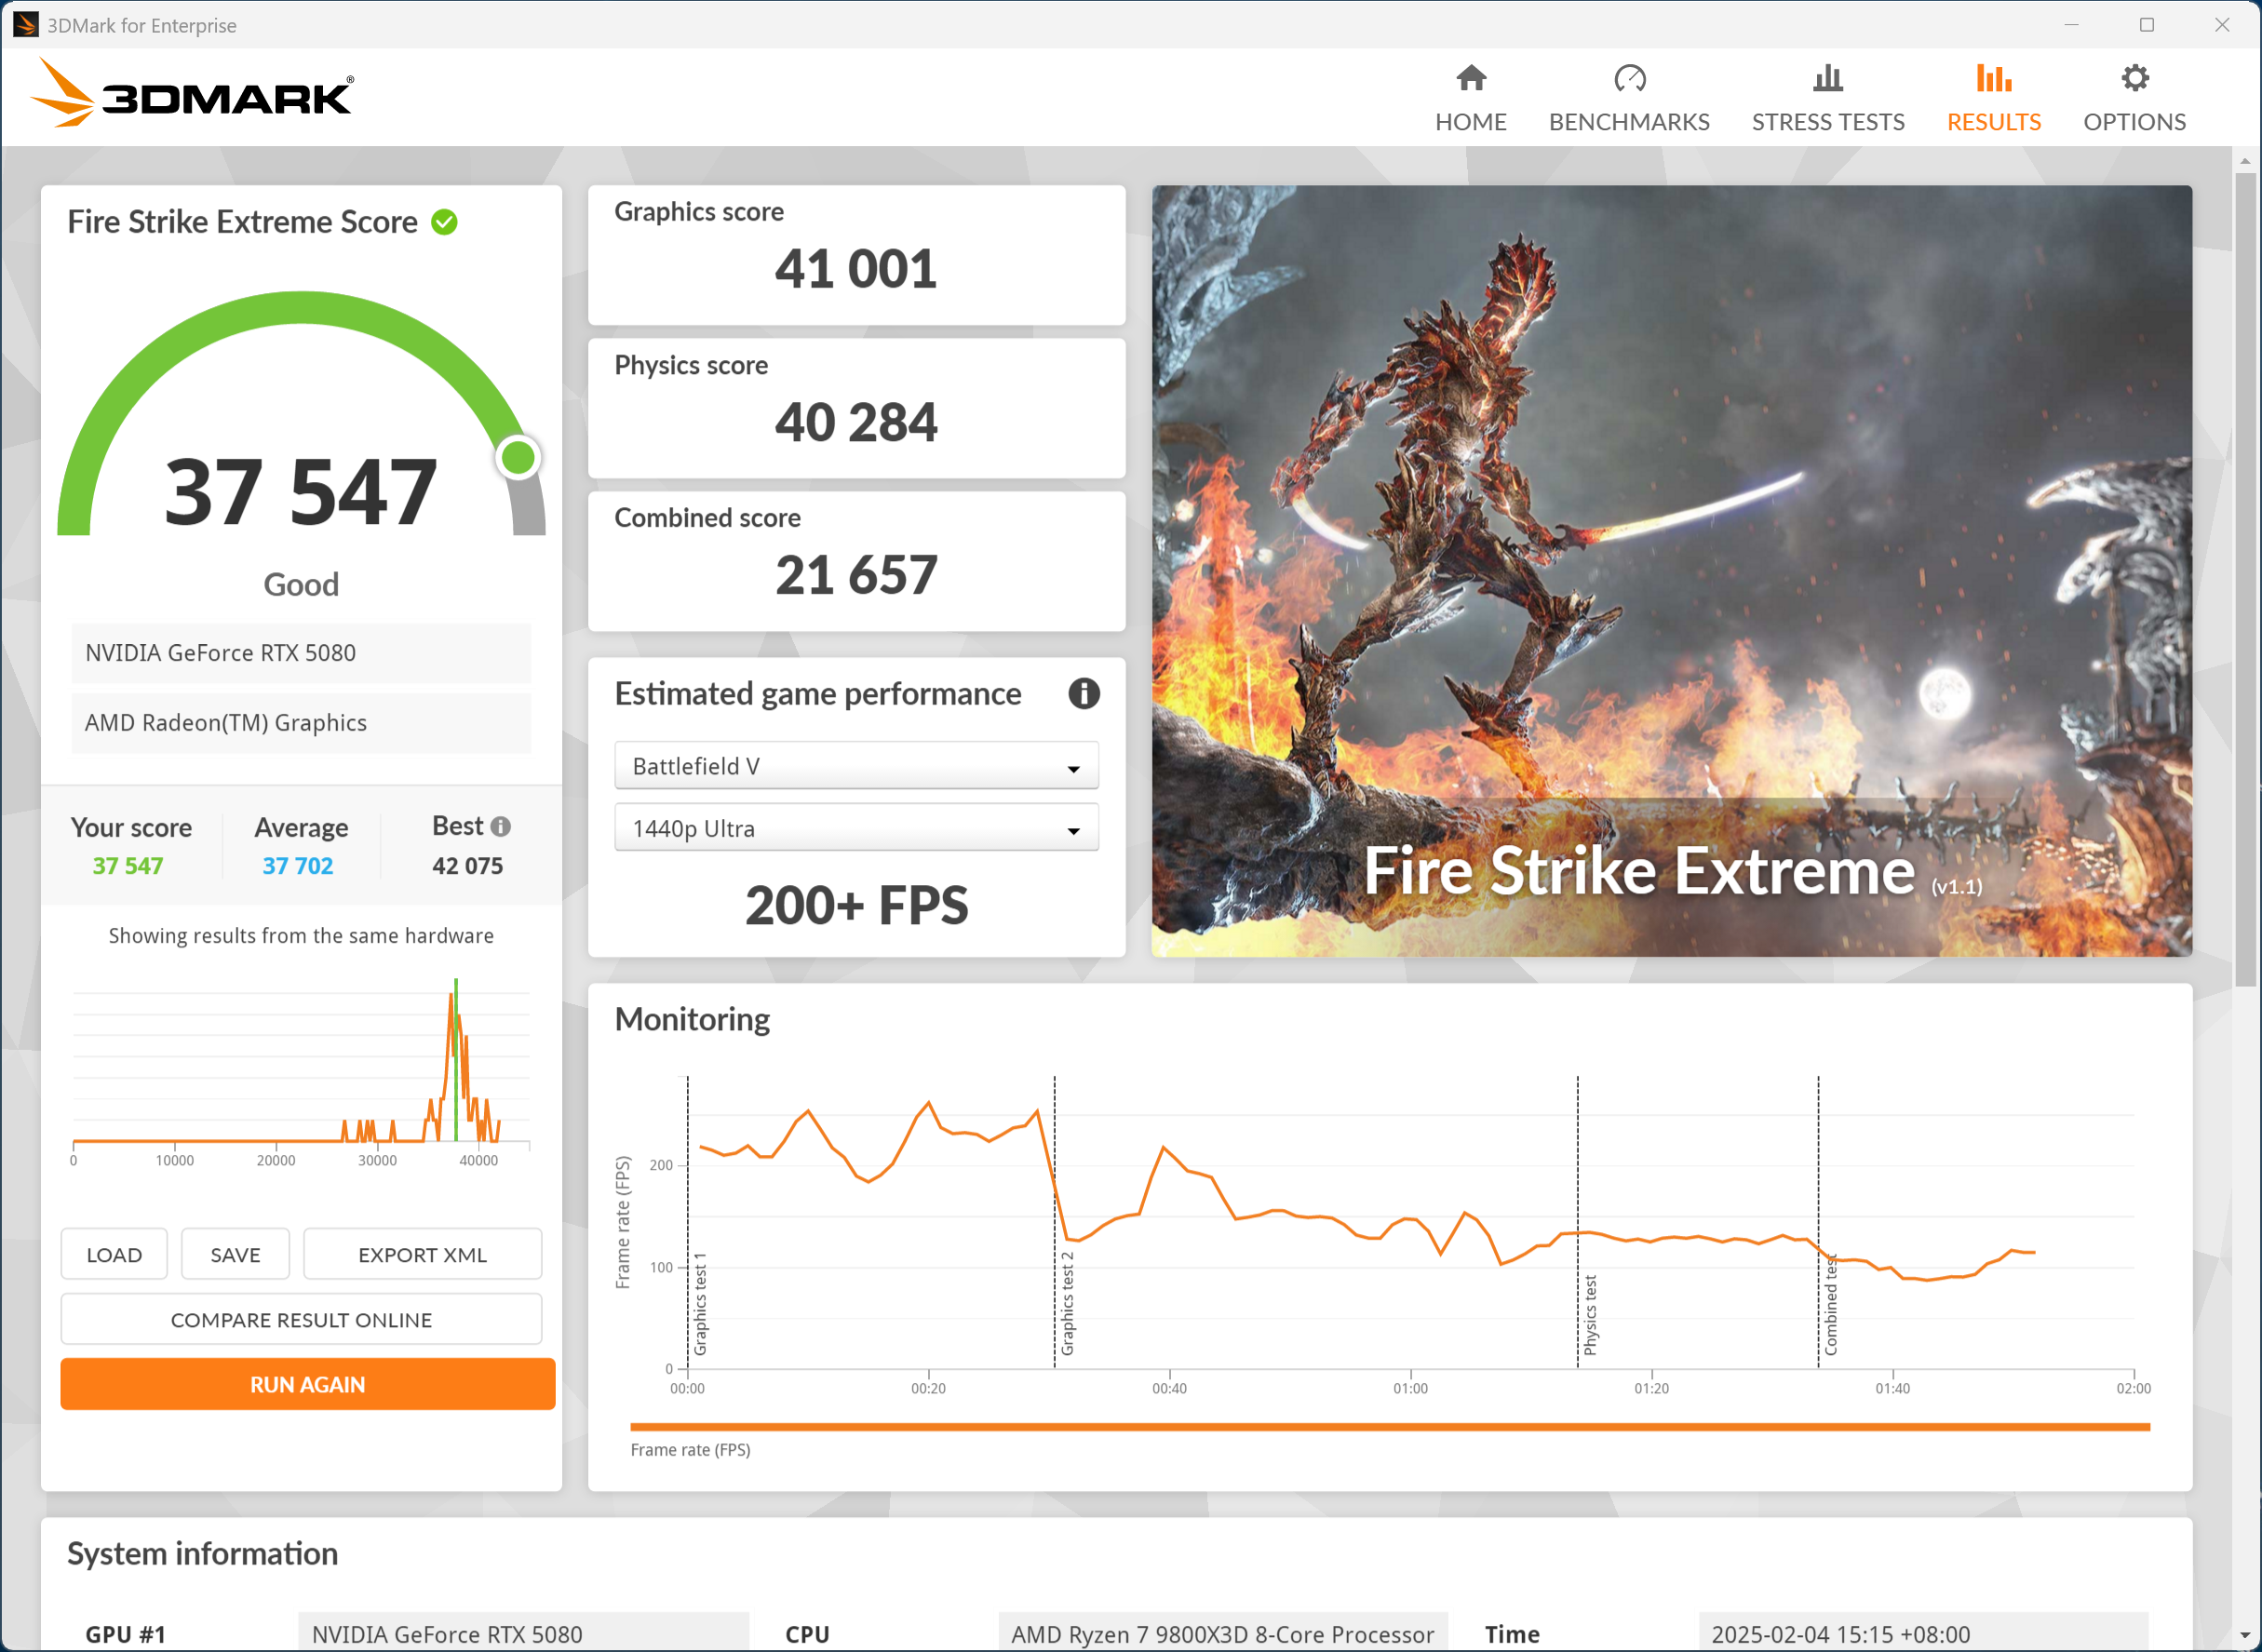The width and height of the screenshot is (2262, 1652).
Task: Click the green validation checkmark icon
Action: click(x=444, y=222)
